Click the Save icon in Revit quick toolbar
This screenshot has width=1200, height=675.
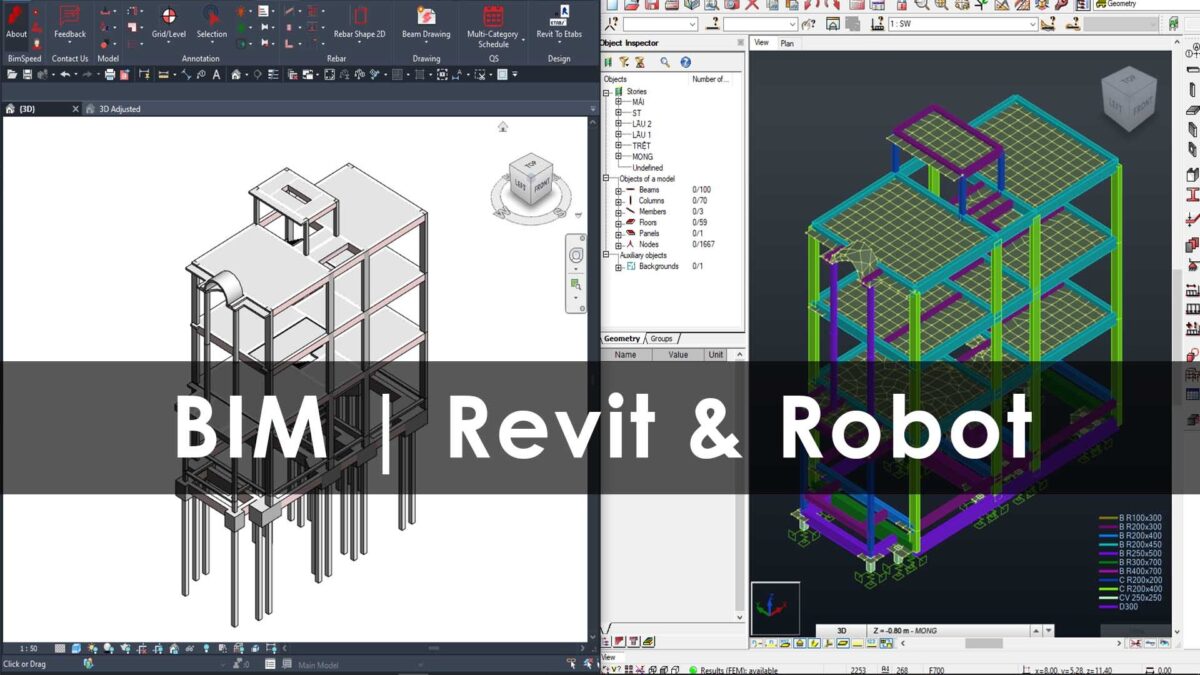[27, 75]
